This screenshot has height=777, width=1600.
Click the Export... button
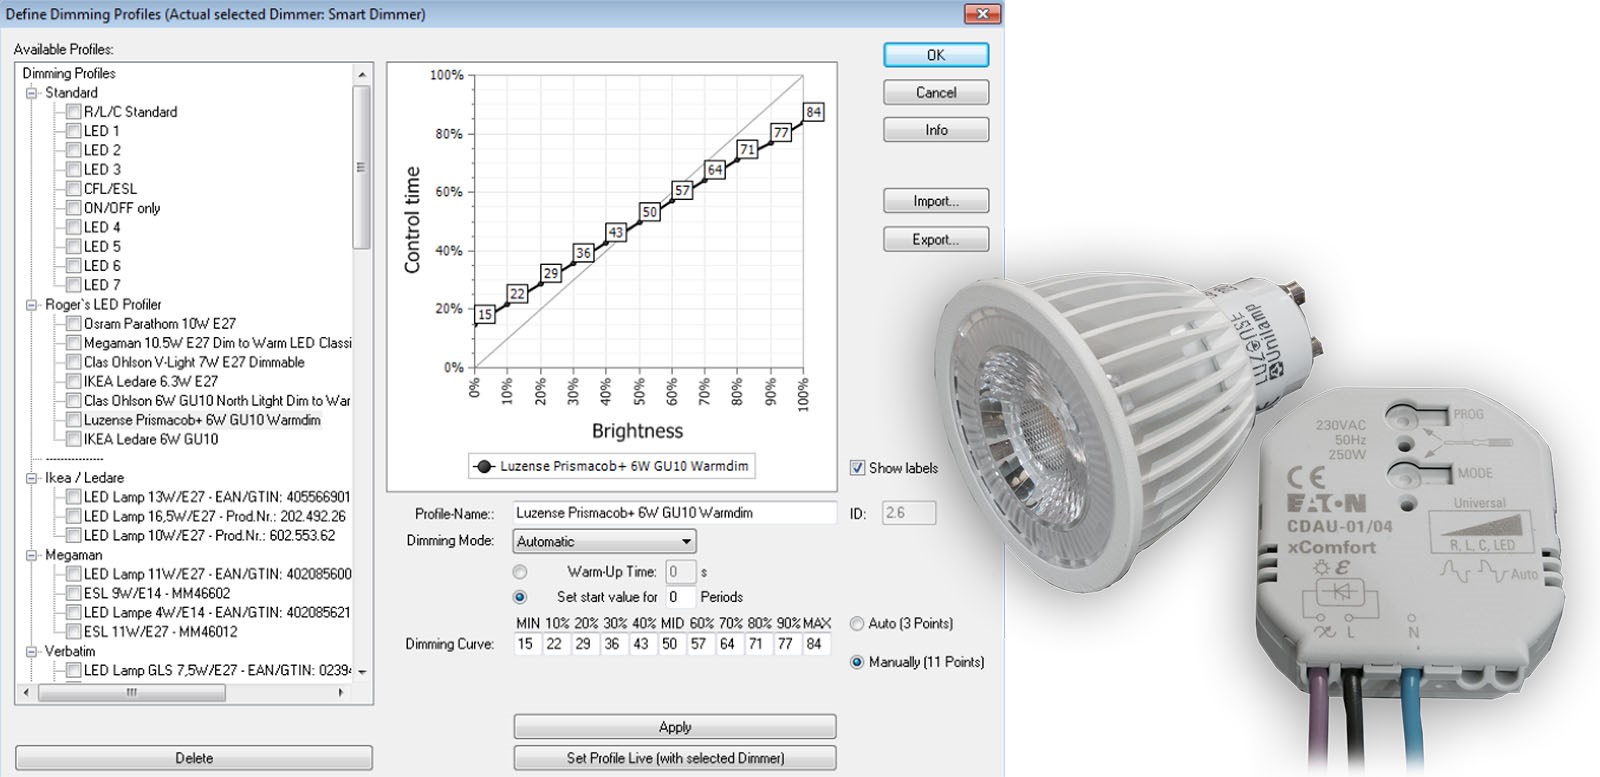[x=936, y=240]
